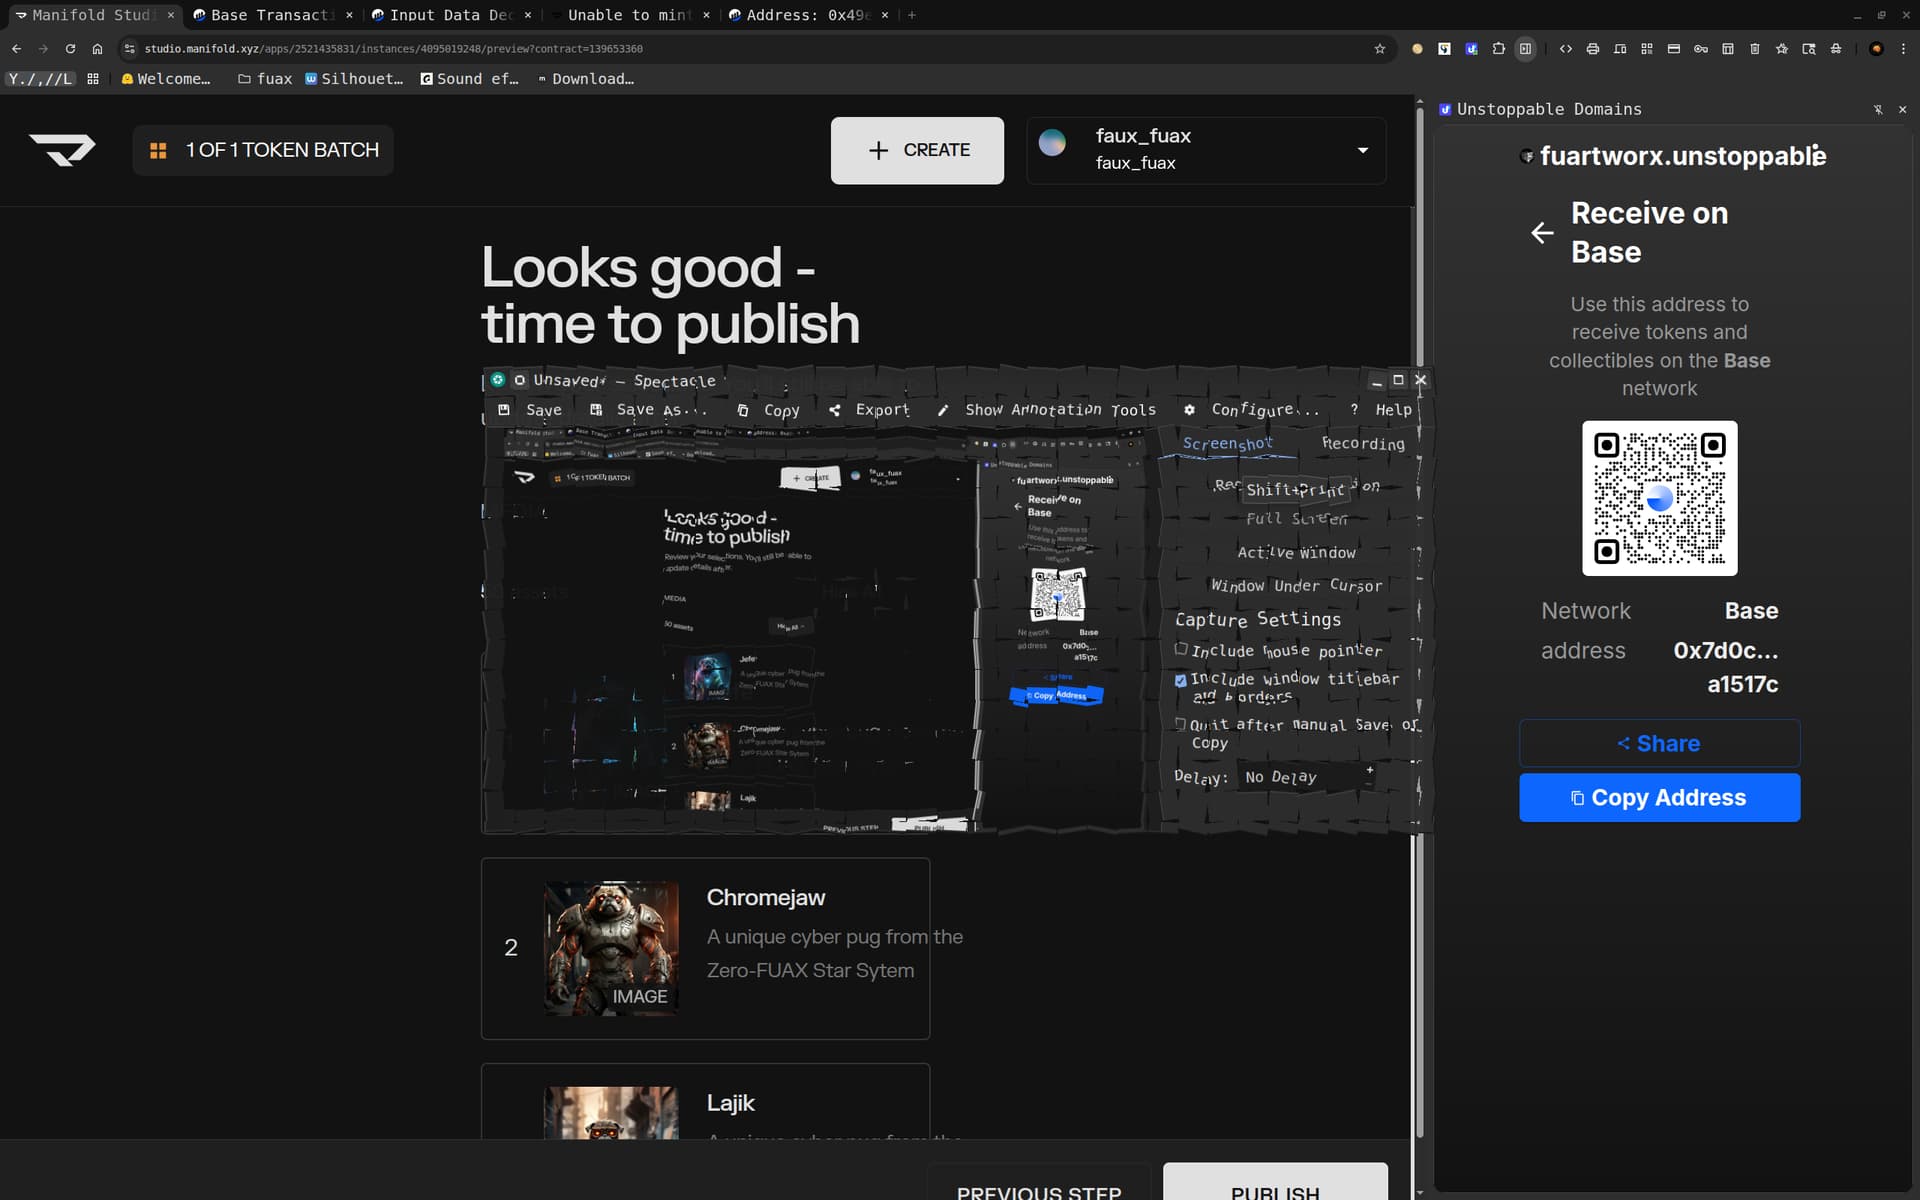The height and width of the screenshot is (1200, 1920).
Task: Click the Manifold logo icon
Action: 62,150
